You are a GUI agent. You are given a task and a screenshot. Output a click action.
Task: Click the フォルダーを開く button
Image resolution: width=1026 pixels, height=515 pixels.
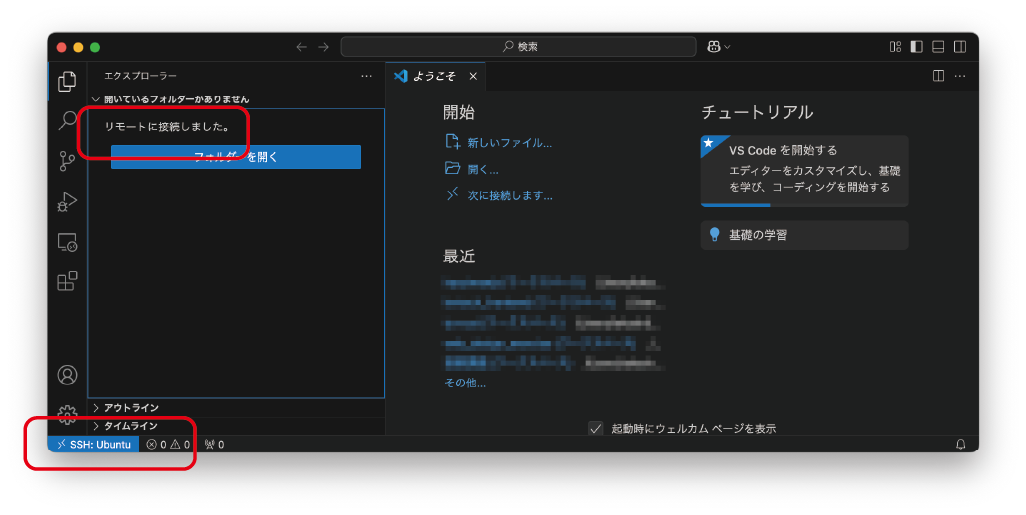pos(236,157)
